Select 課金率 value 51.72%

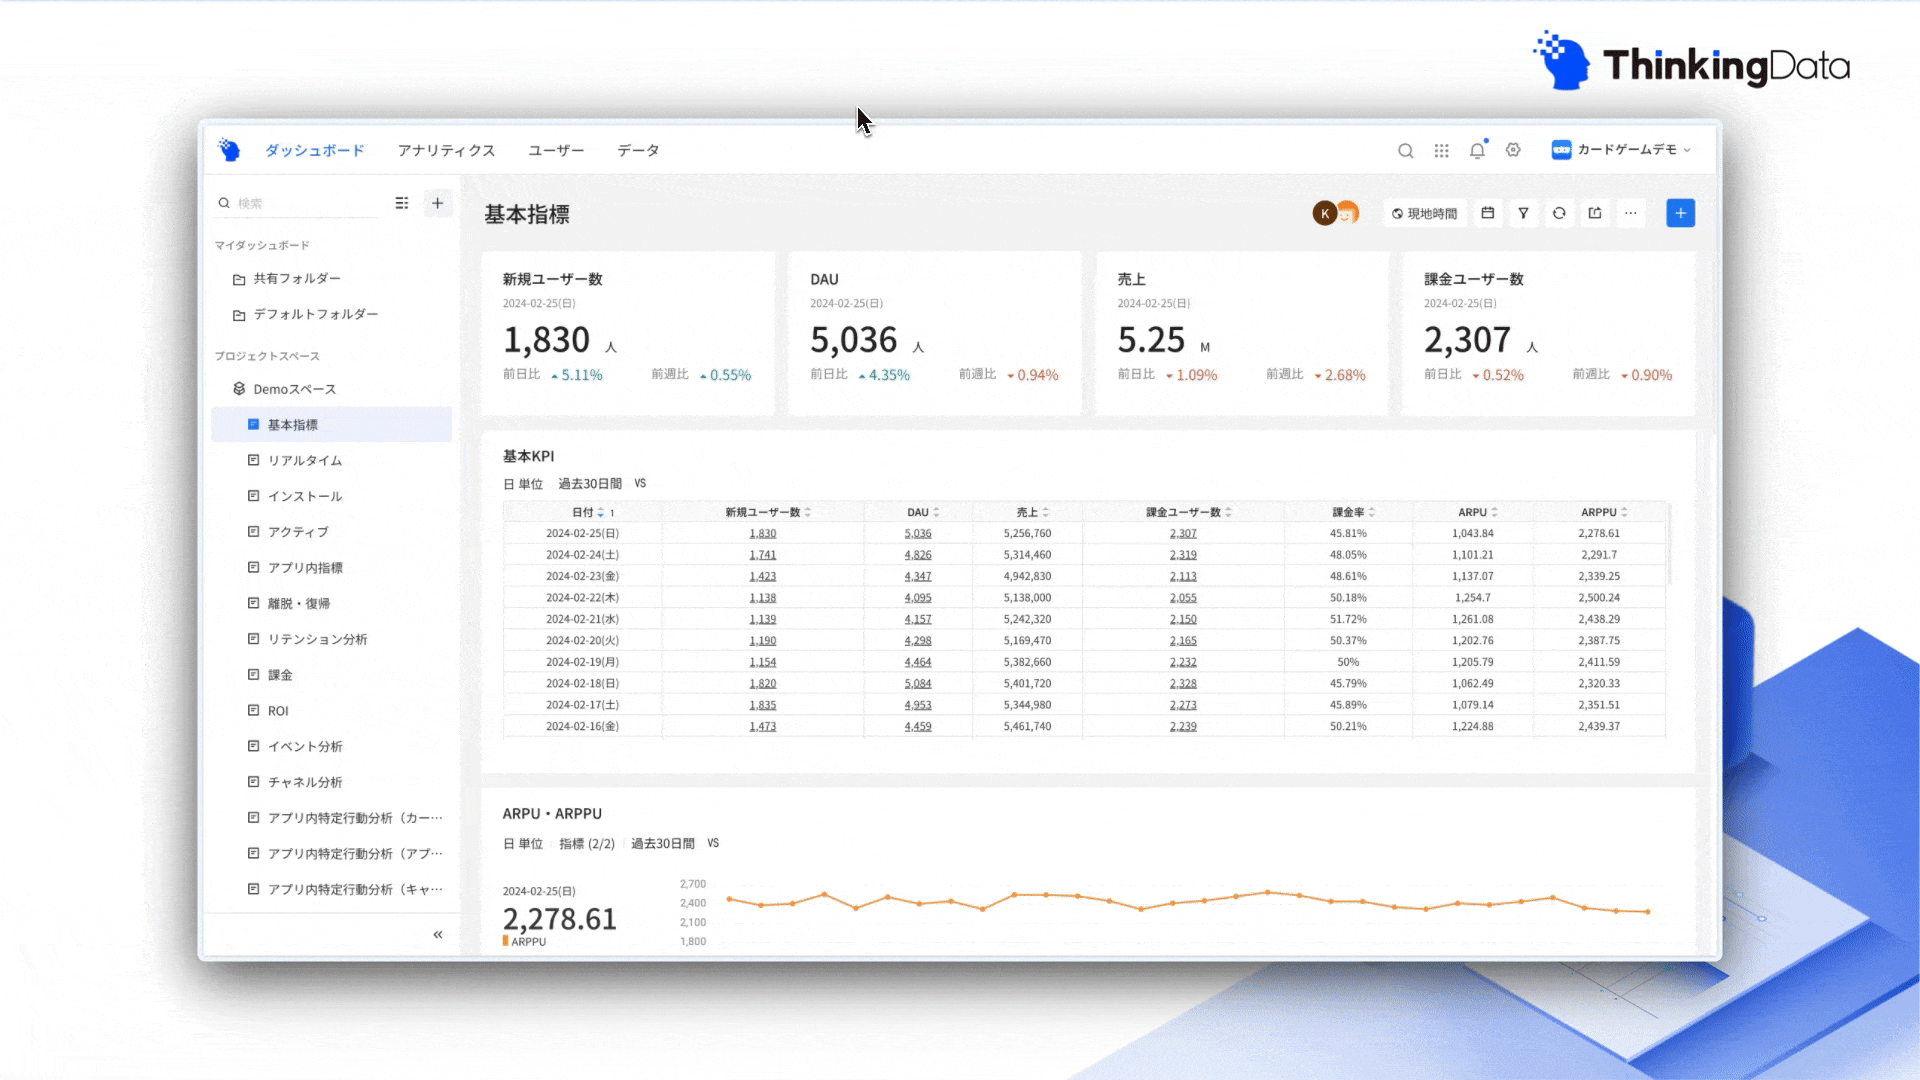1348,620
